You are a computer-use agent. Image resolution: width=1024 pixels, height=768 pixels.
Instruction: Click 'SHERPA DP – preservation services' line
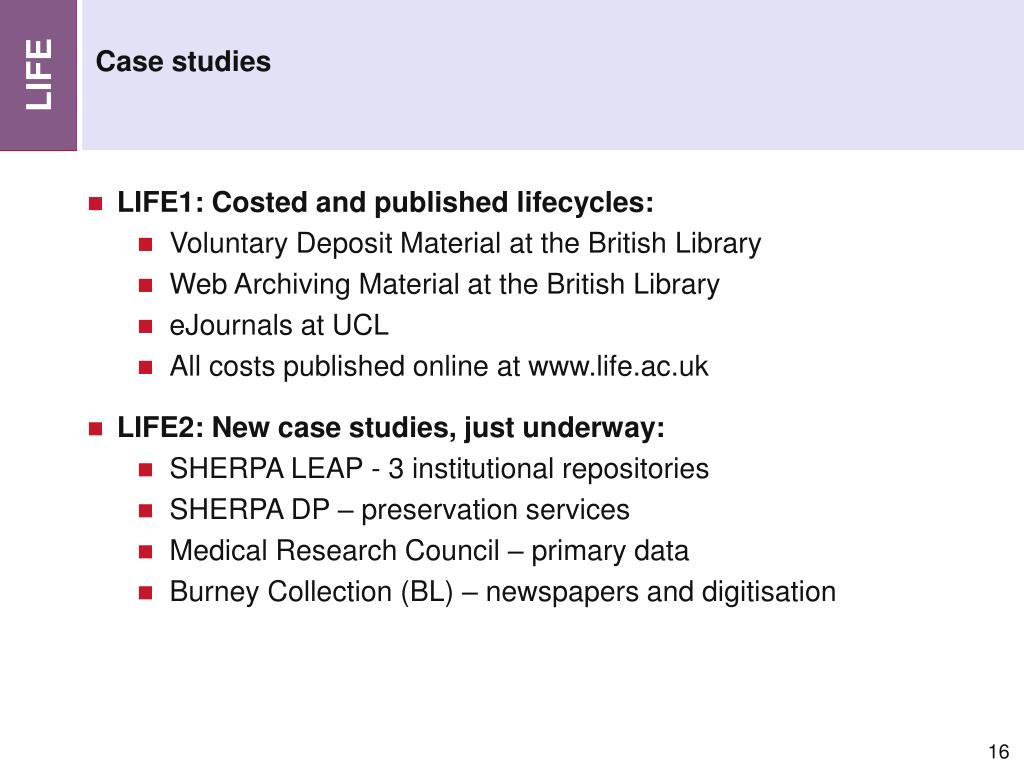[x=399, y=510]
